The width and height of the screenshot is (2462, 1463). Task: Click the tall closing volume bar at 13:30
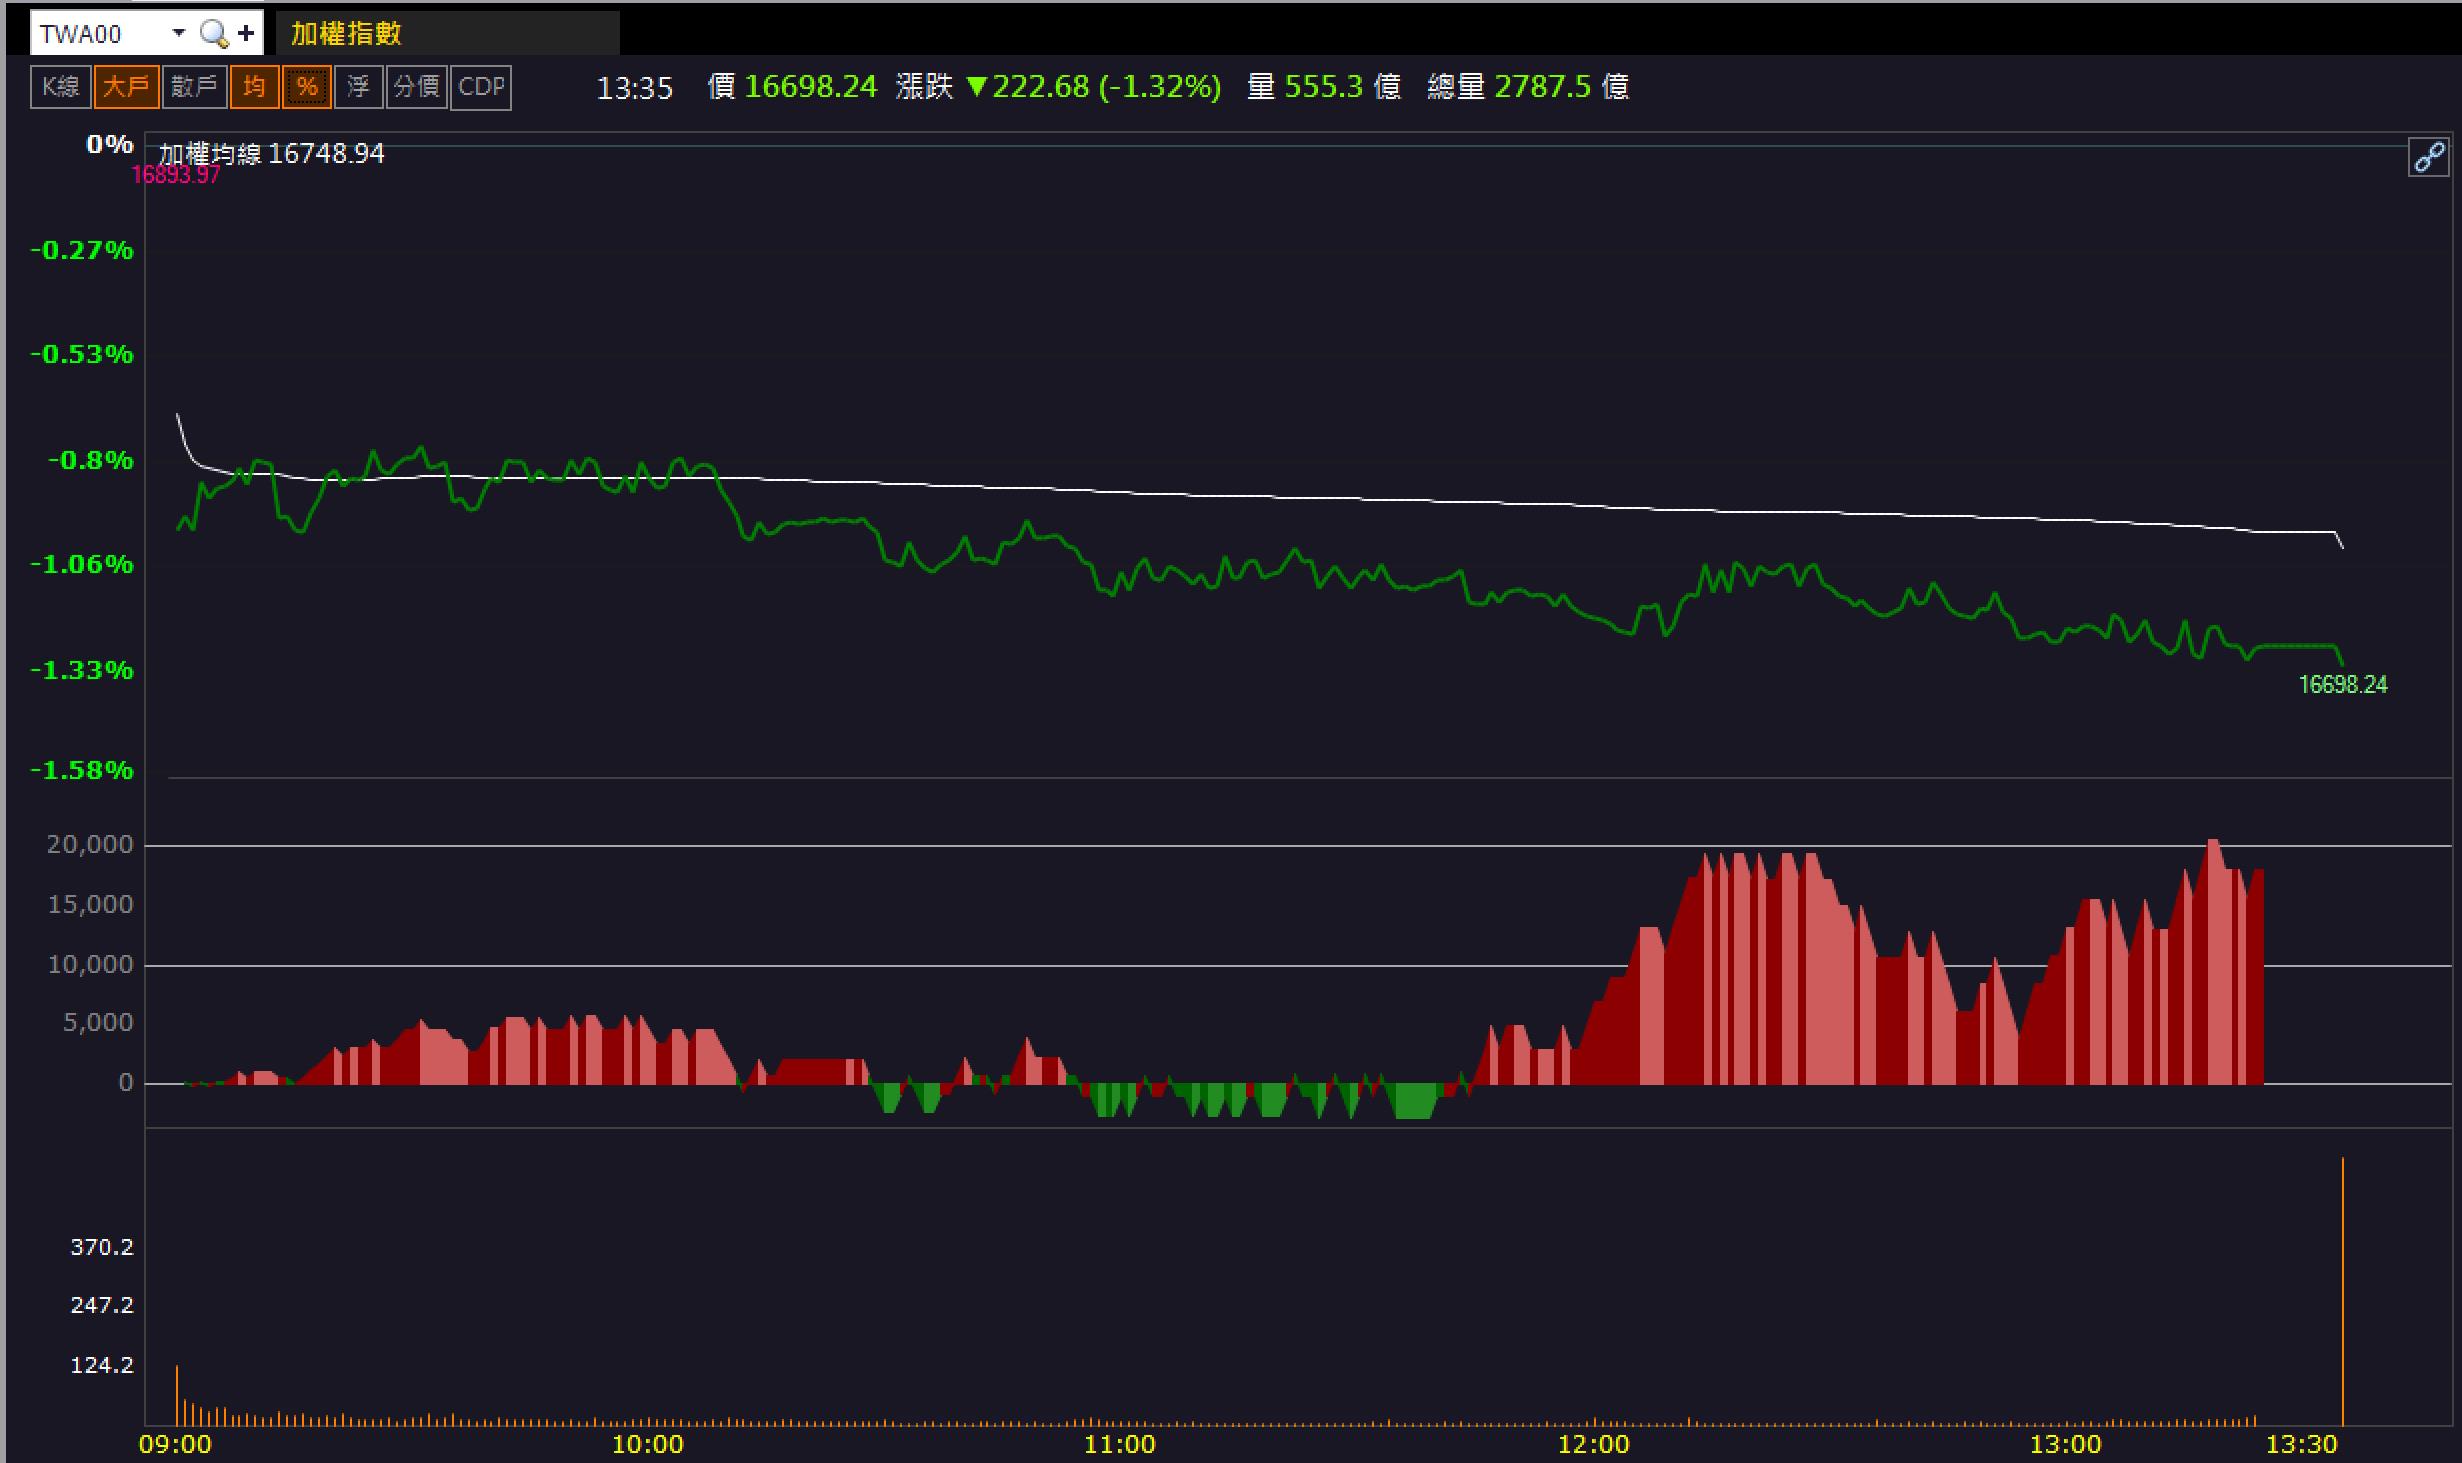(x=2342, y=1291)
